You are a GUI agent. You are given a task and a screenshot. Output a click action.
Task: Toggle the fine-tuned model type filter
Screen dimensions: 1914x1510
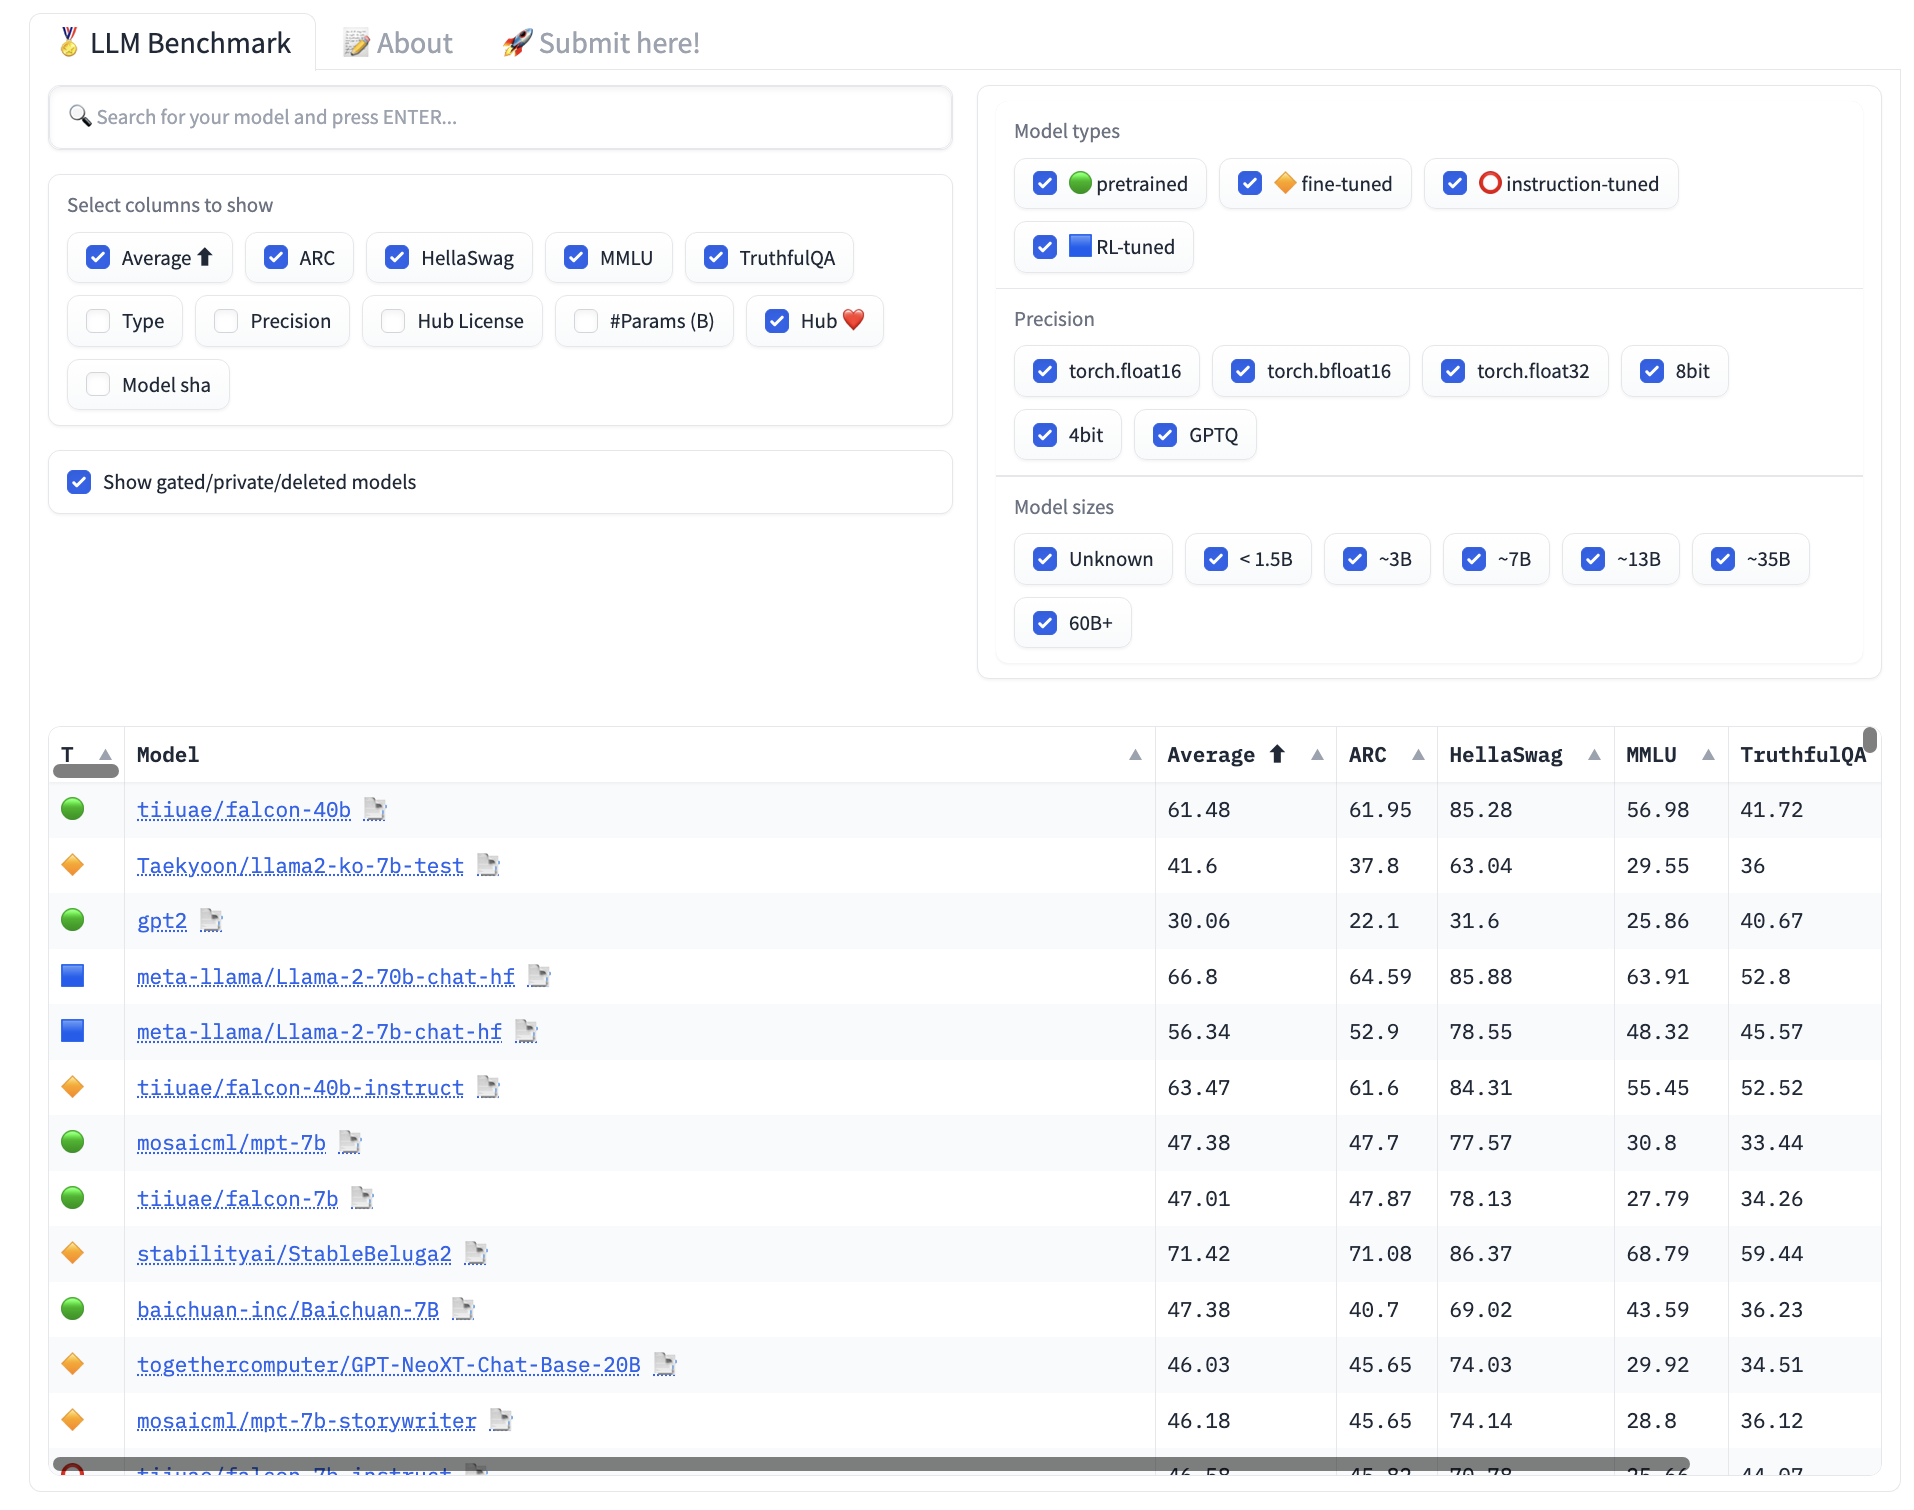1250,184
